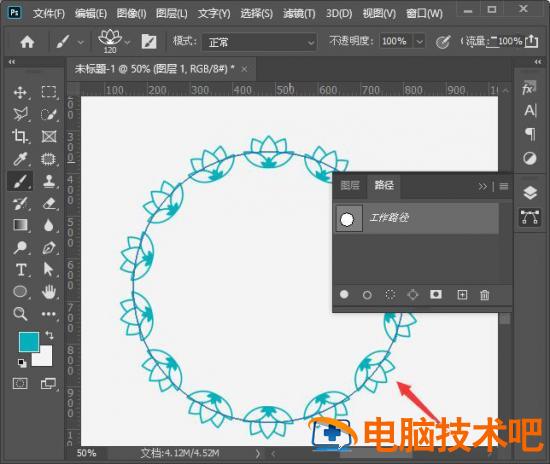The image size is (550, 464).
Task: Switch to the 图层 tab
Action: (350, 185)
